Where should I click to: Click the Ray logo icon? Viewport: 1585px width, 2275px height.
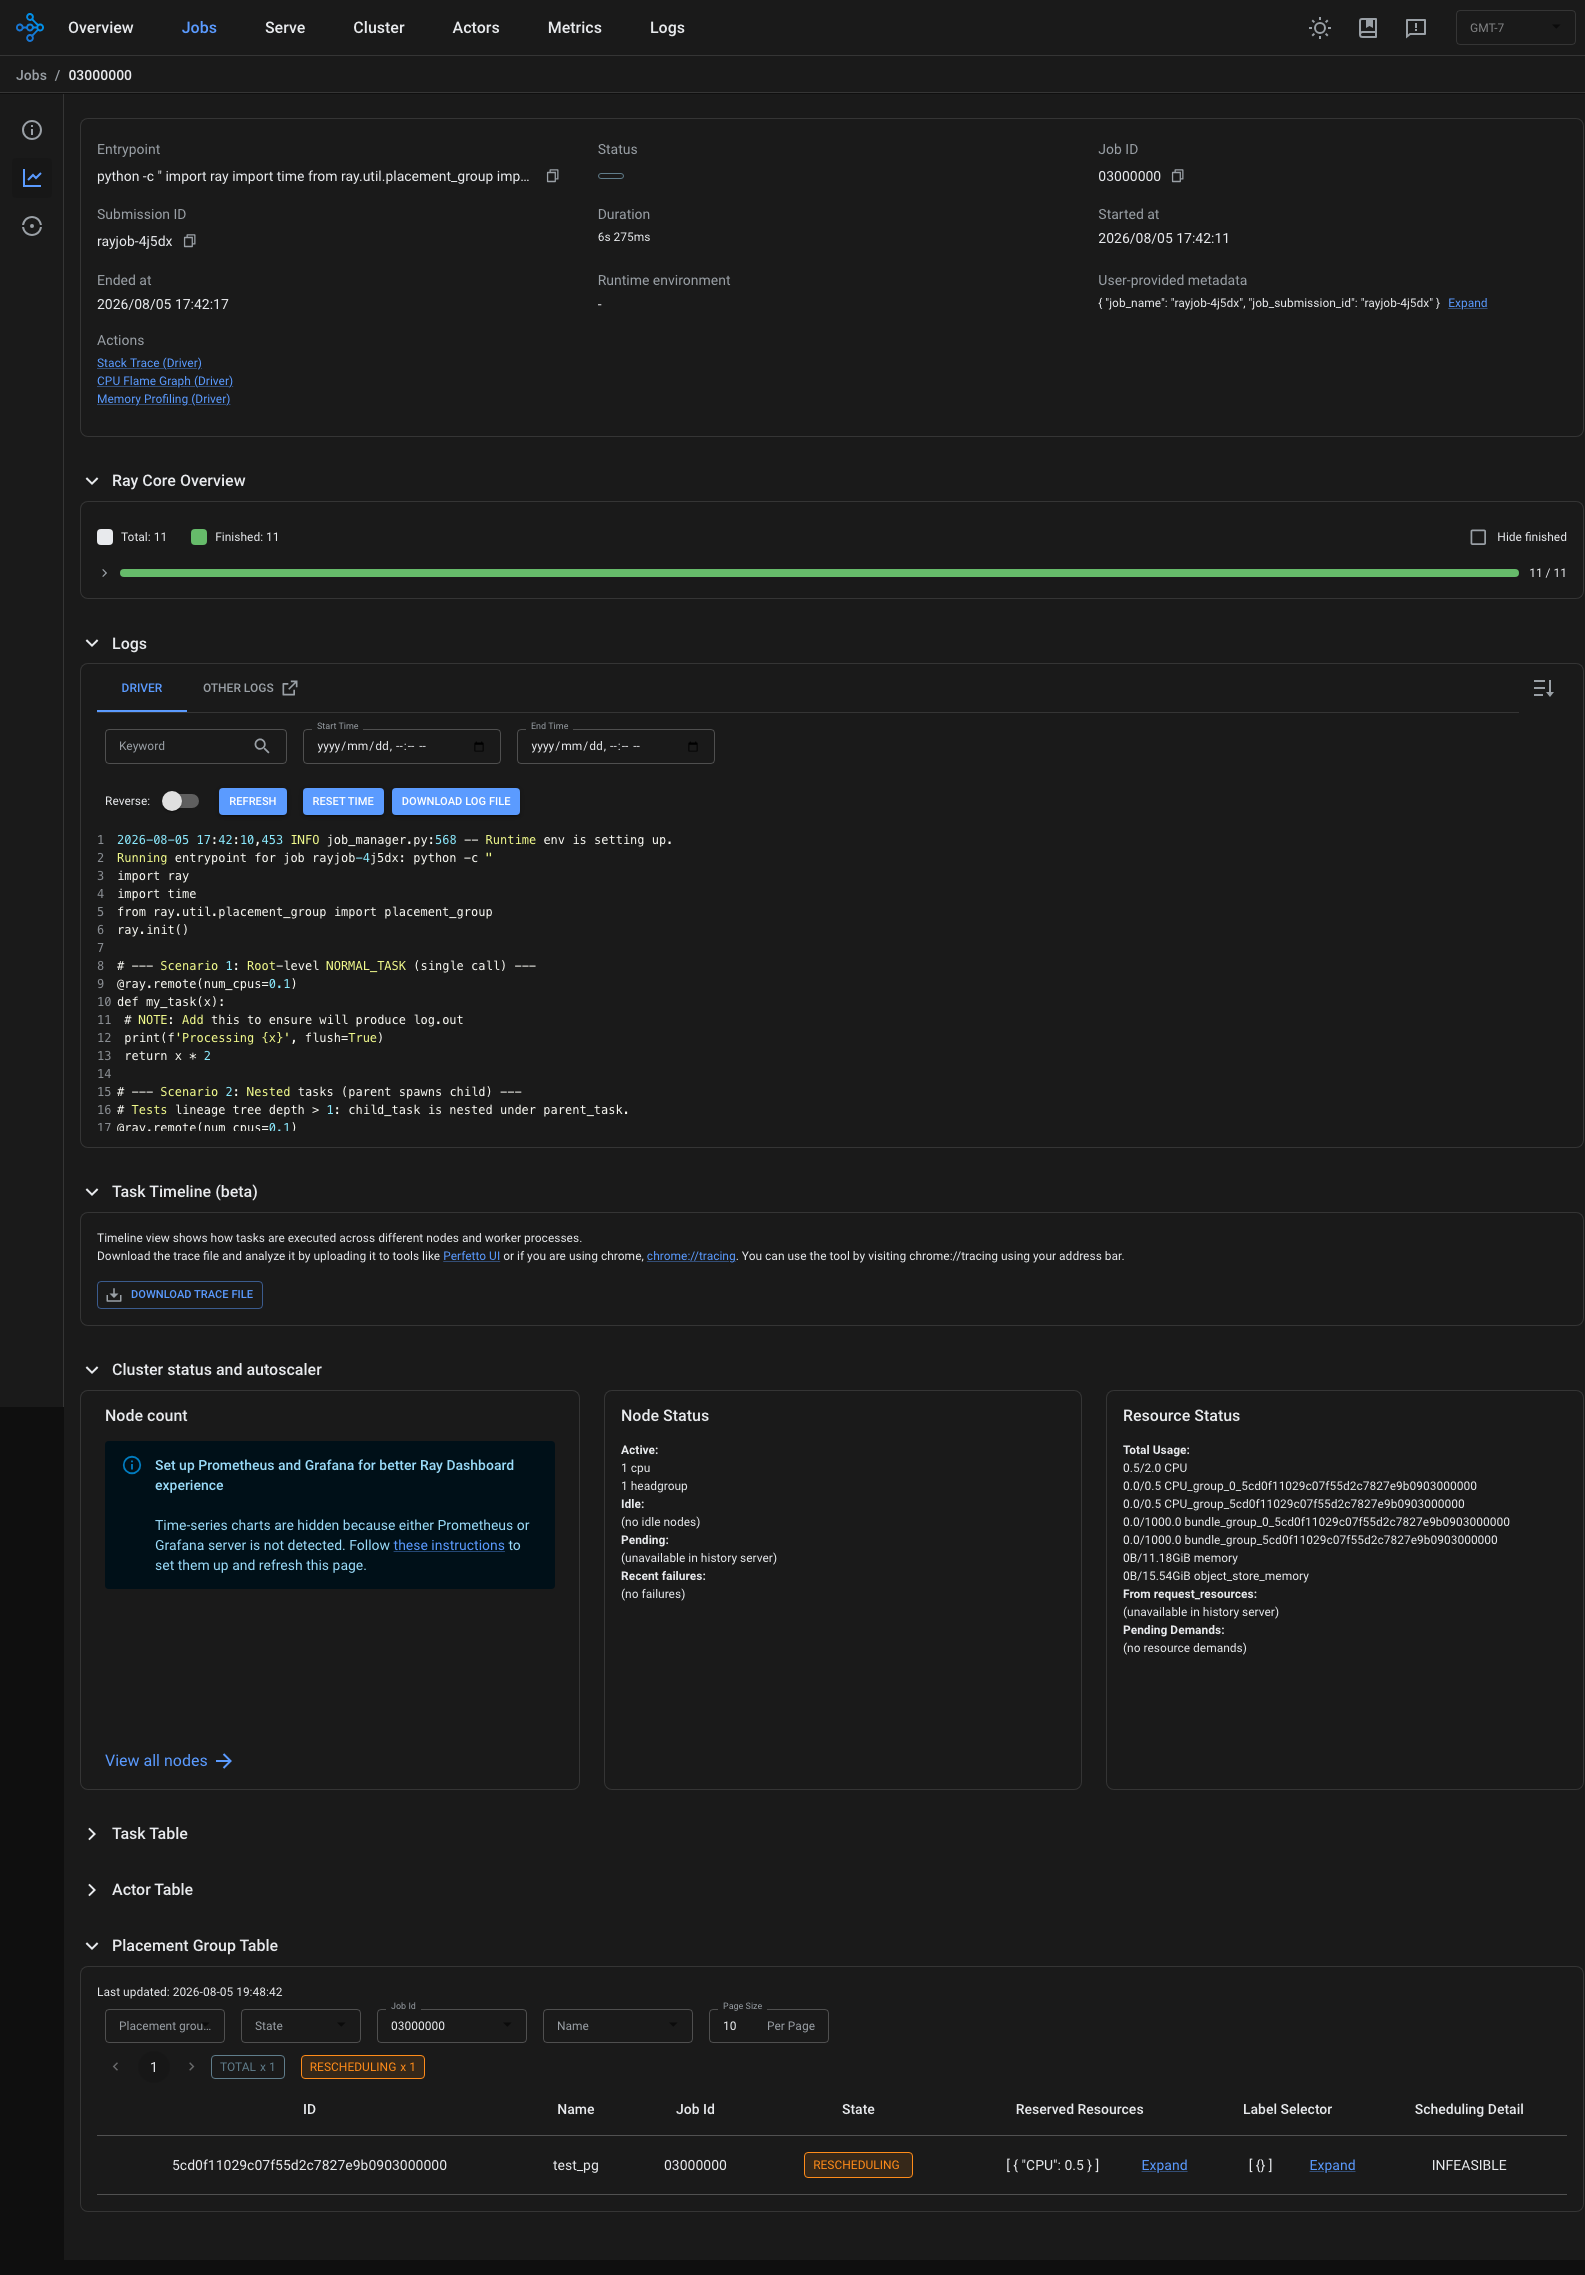(30, 27)
